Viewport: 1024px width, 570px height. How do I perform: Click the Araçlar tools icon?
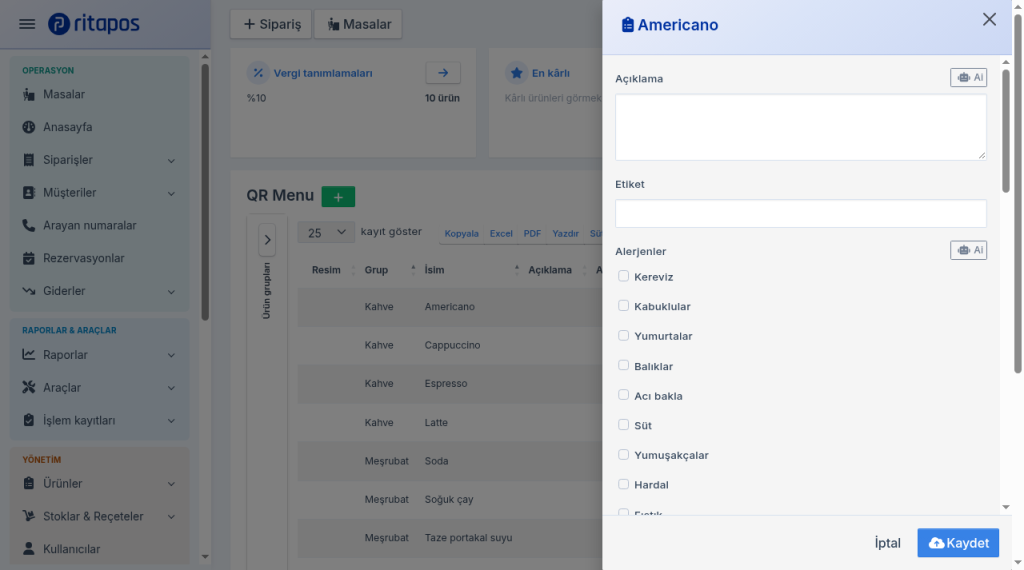click(x=29, y=387)
